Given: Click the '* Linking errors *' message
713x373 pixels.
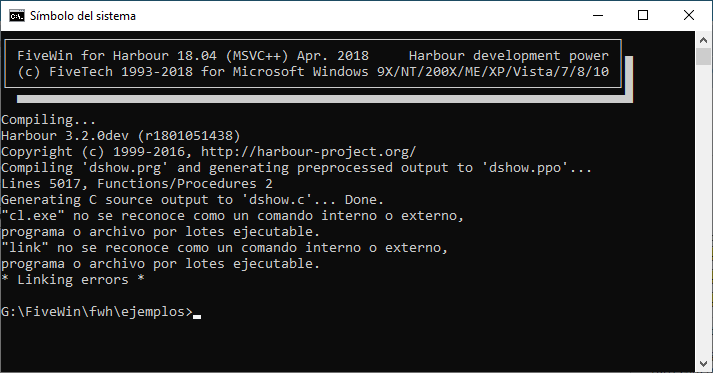Looking at the screenshot, I should (73, 279).
